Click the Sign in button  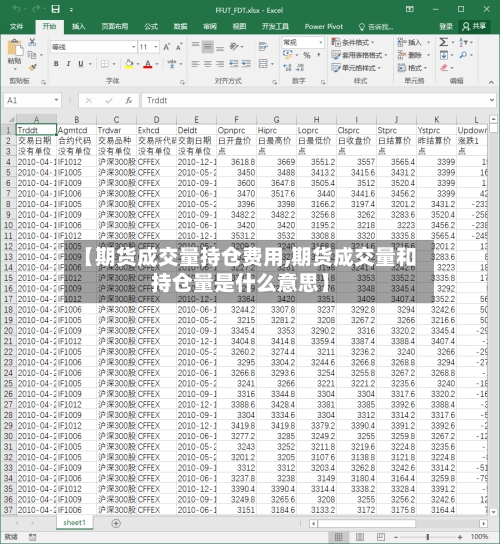point(446,26)
